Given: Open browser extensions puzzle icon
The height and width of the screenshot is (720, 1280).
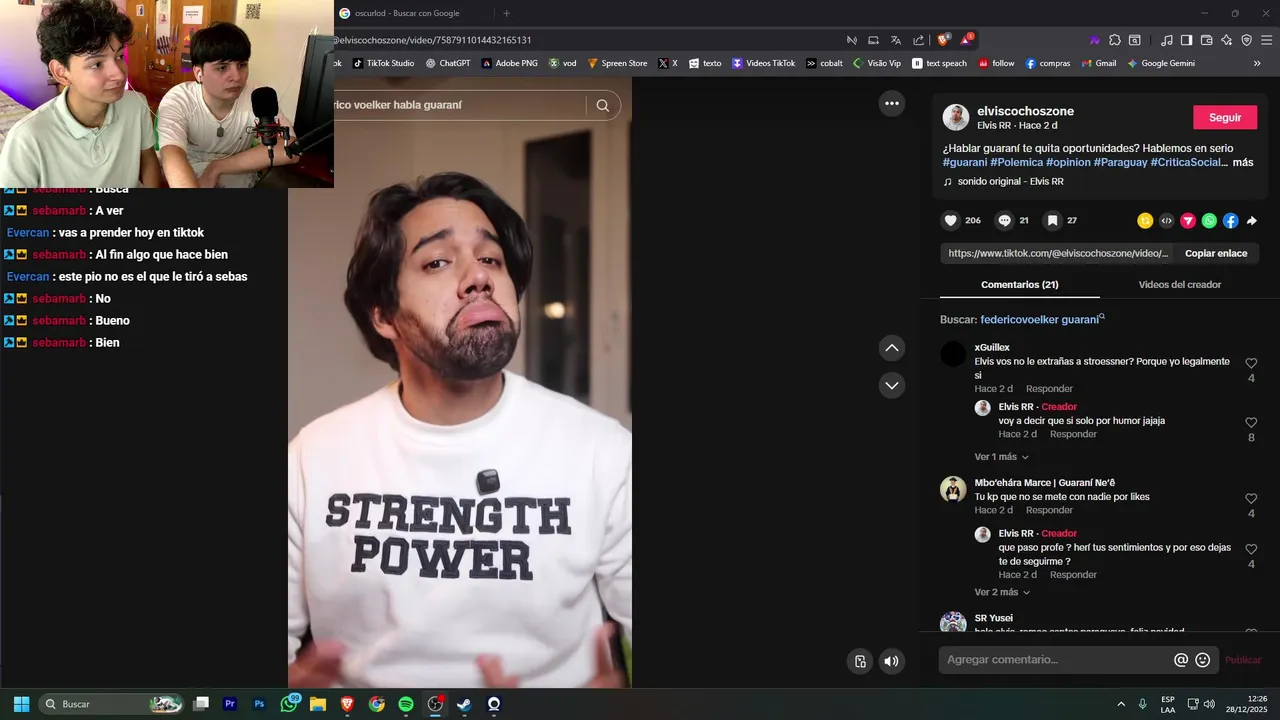Looking at the screenshot, I should 1115,40.
